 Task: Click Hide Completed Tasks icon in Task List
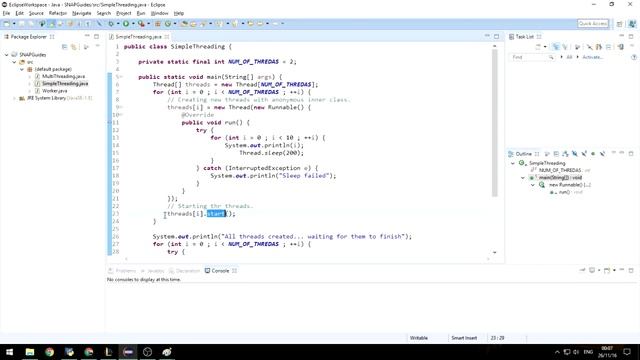pos(590,47)
